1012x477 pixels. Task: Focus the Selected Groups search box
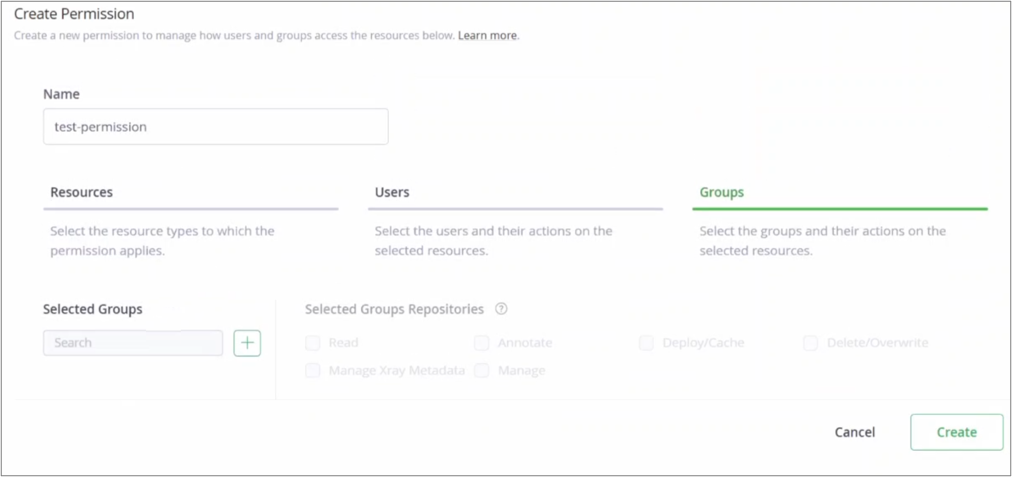click(133, 343)
